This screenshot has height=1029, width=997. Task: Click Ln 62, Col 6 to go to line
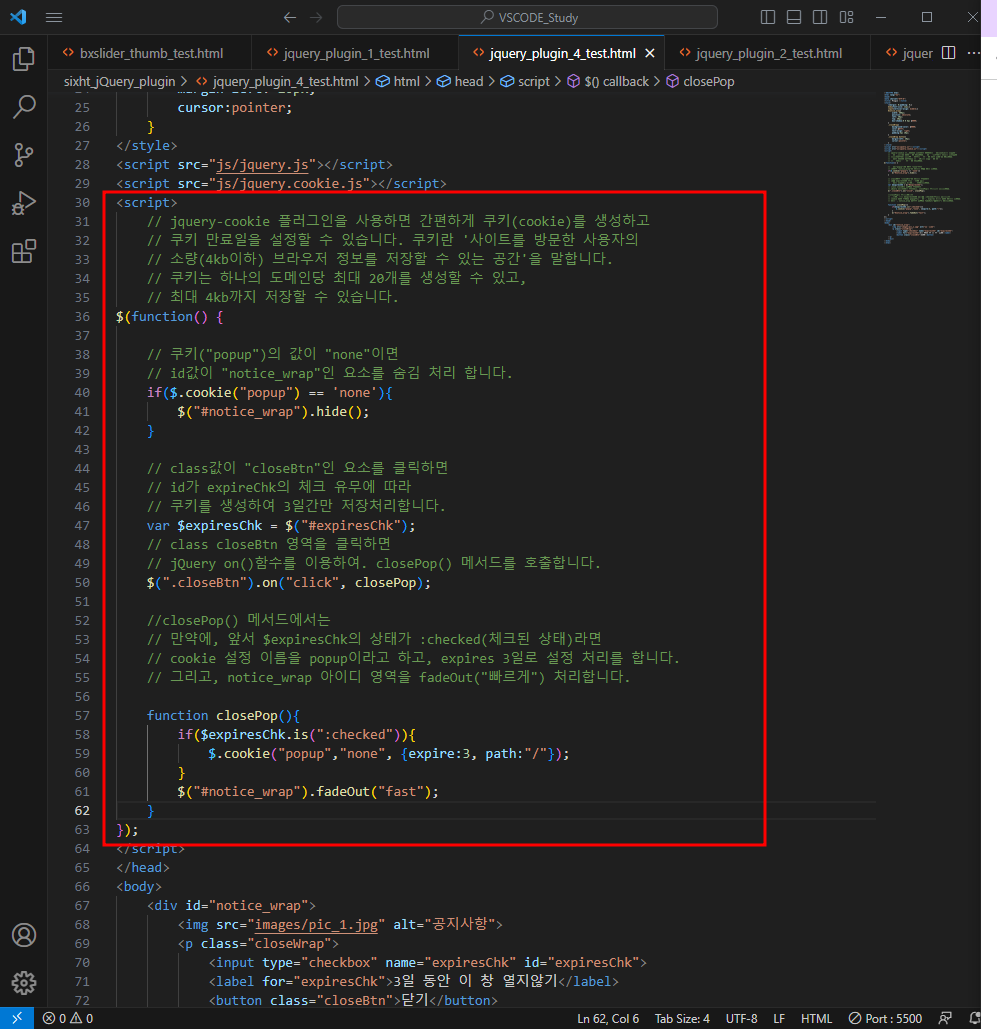point(608,1018)
